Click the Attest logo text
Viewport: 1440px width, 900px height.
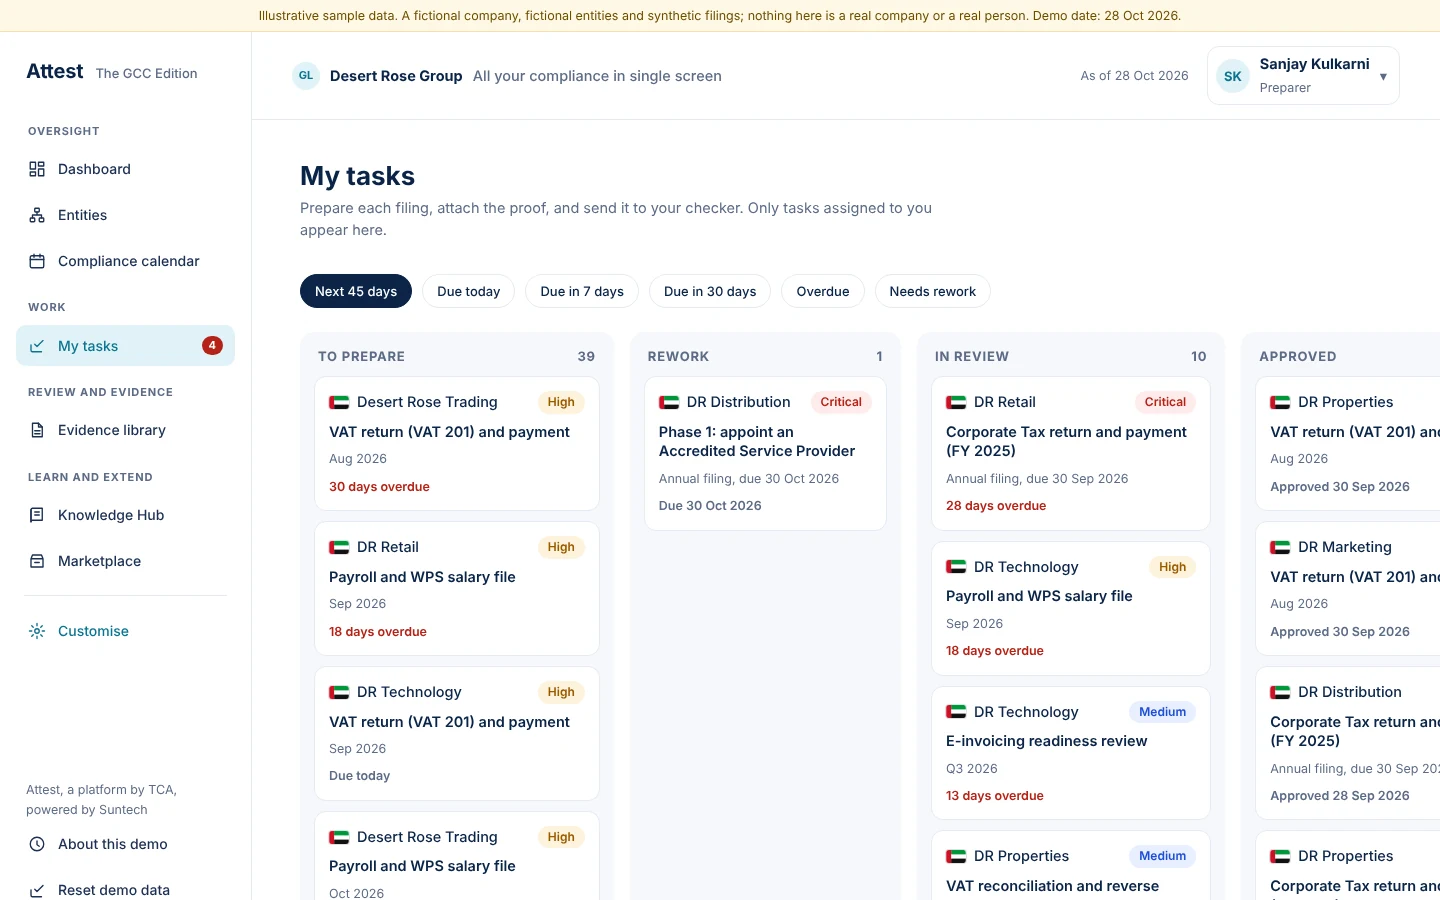coord(55,71)
